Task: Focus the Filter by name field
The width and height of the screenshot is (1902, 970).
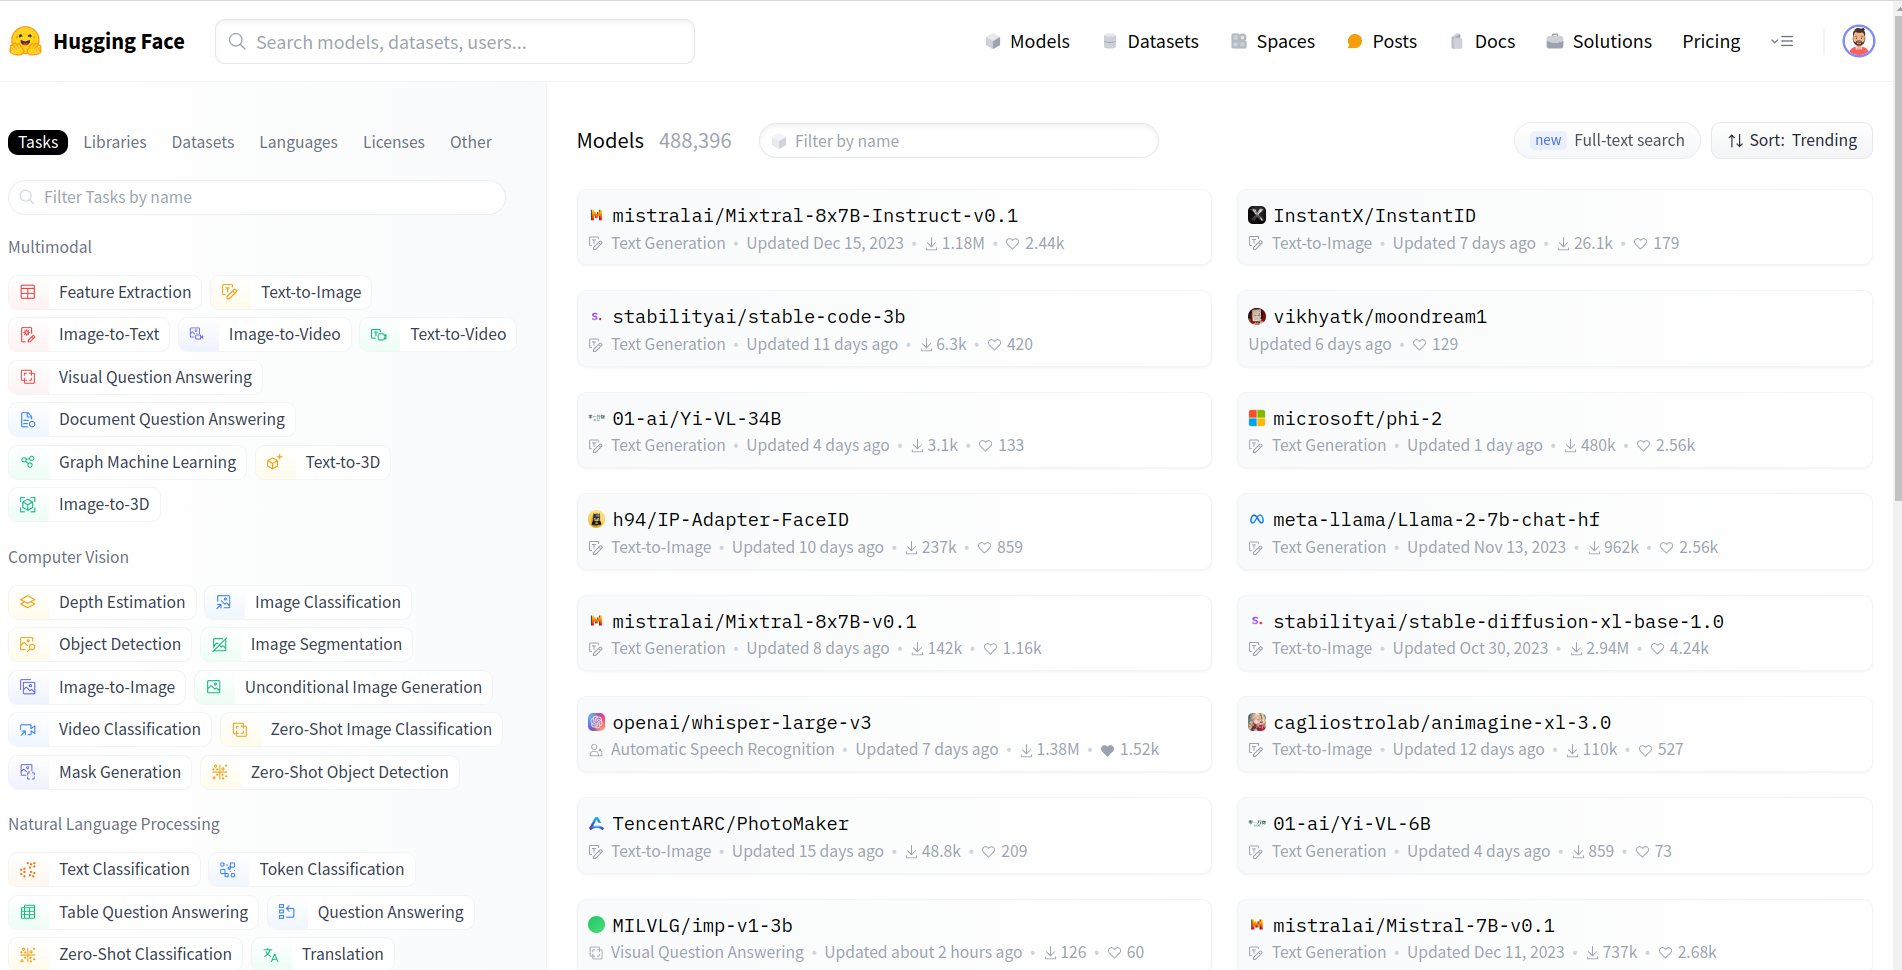Action: click(x=959, y=141)
